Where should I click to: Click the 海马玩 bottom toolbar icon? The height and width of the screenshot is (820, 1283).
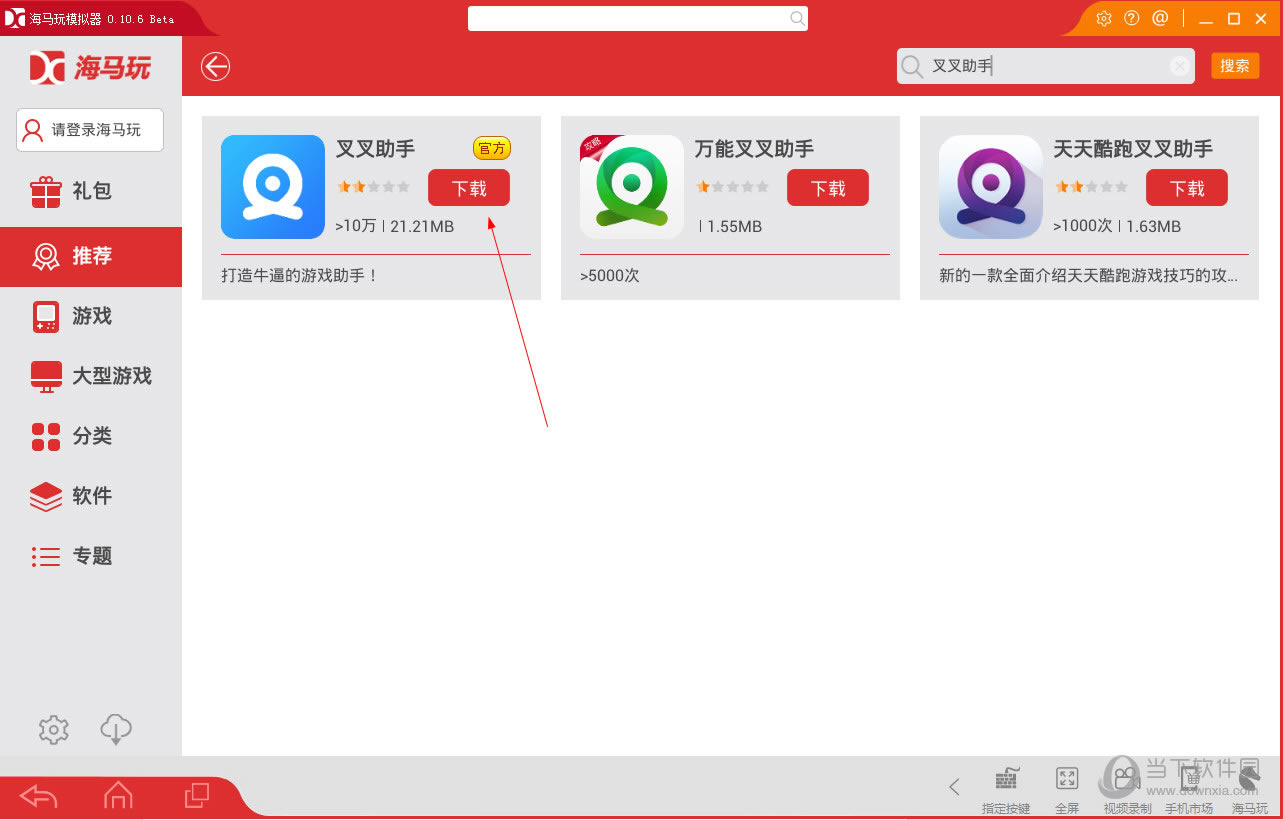pos(1249,789)
